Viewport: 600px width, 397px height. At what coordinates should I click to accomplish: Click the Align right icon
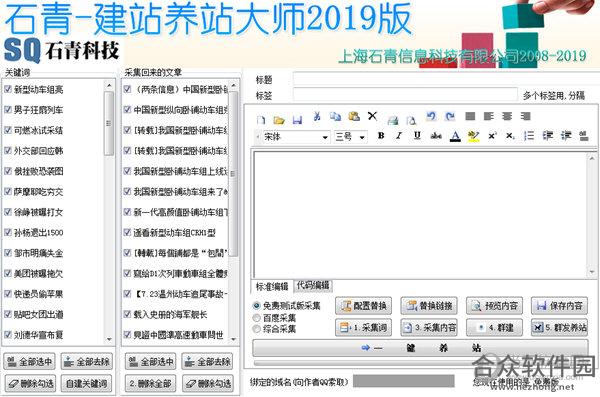coord(526,116)
